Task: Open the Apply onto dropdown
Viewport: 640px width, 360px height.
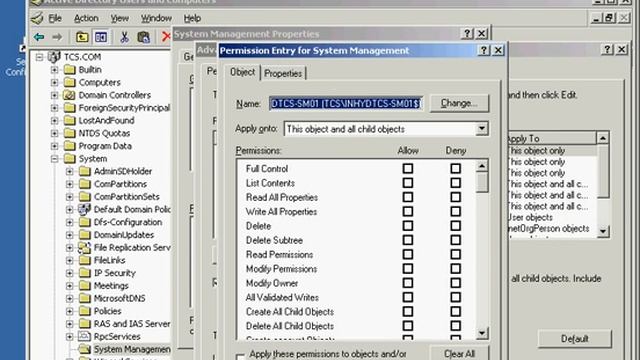Action: 482,129
